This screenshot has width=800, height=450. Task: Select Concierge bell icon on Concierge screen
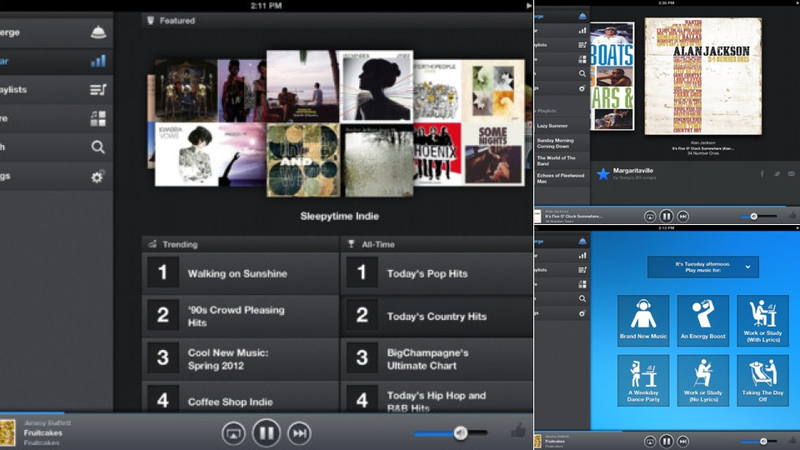[x=582, y=241]
